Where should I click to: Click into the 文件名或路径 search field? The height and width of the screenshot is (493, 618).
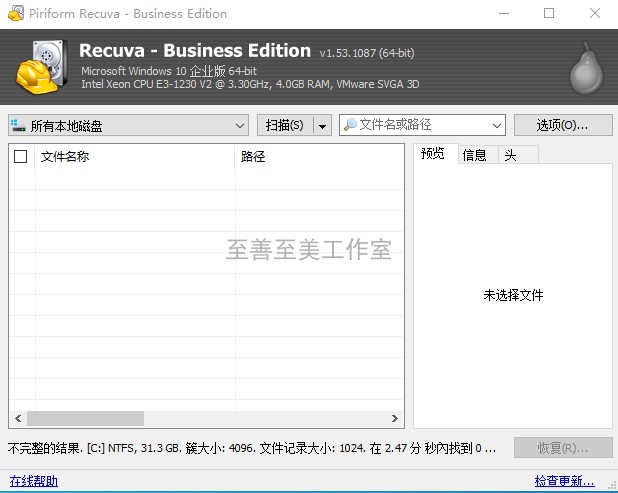click(x=422, y=125)
